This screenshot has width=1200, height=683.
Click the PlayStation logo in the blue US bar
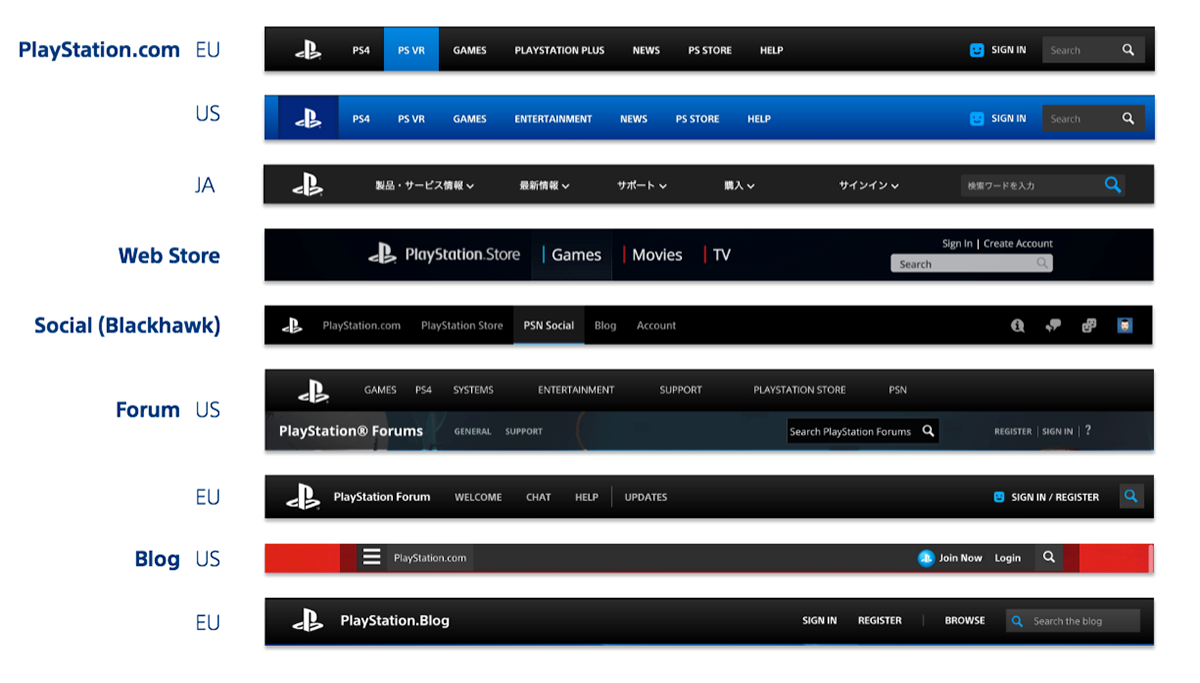pyautogui.click(x=308, y=118)
